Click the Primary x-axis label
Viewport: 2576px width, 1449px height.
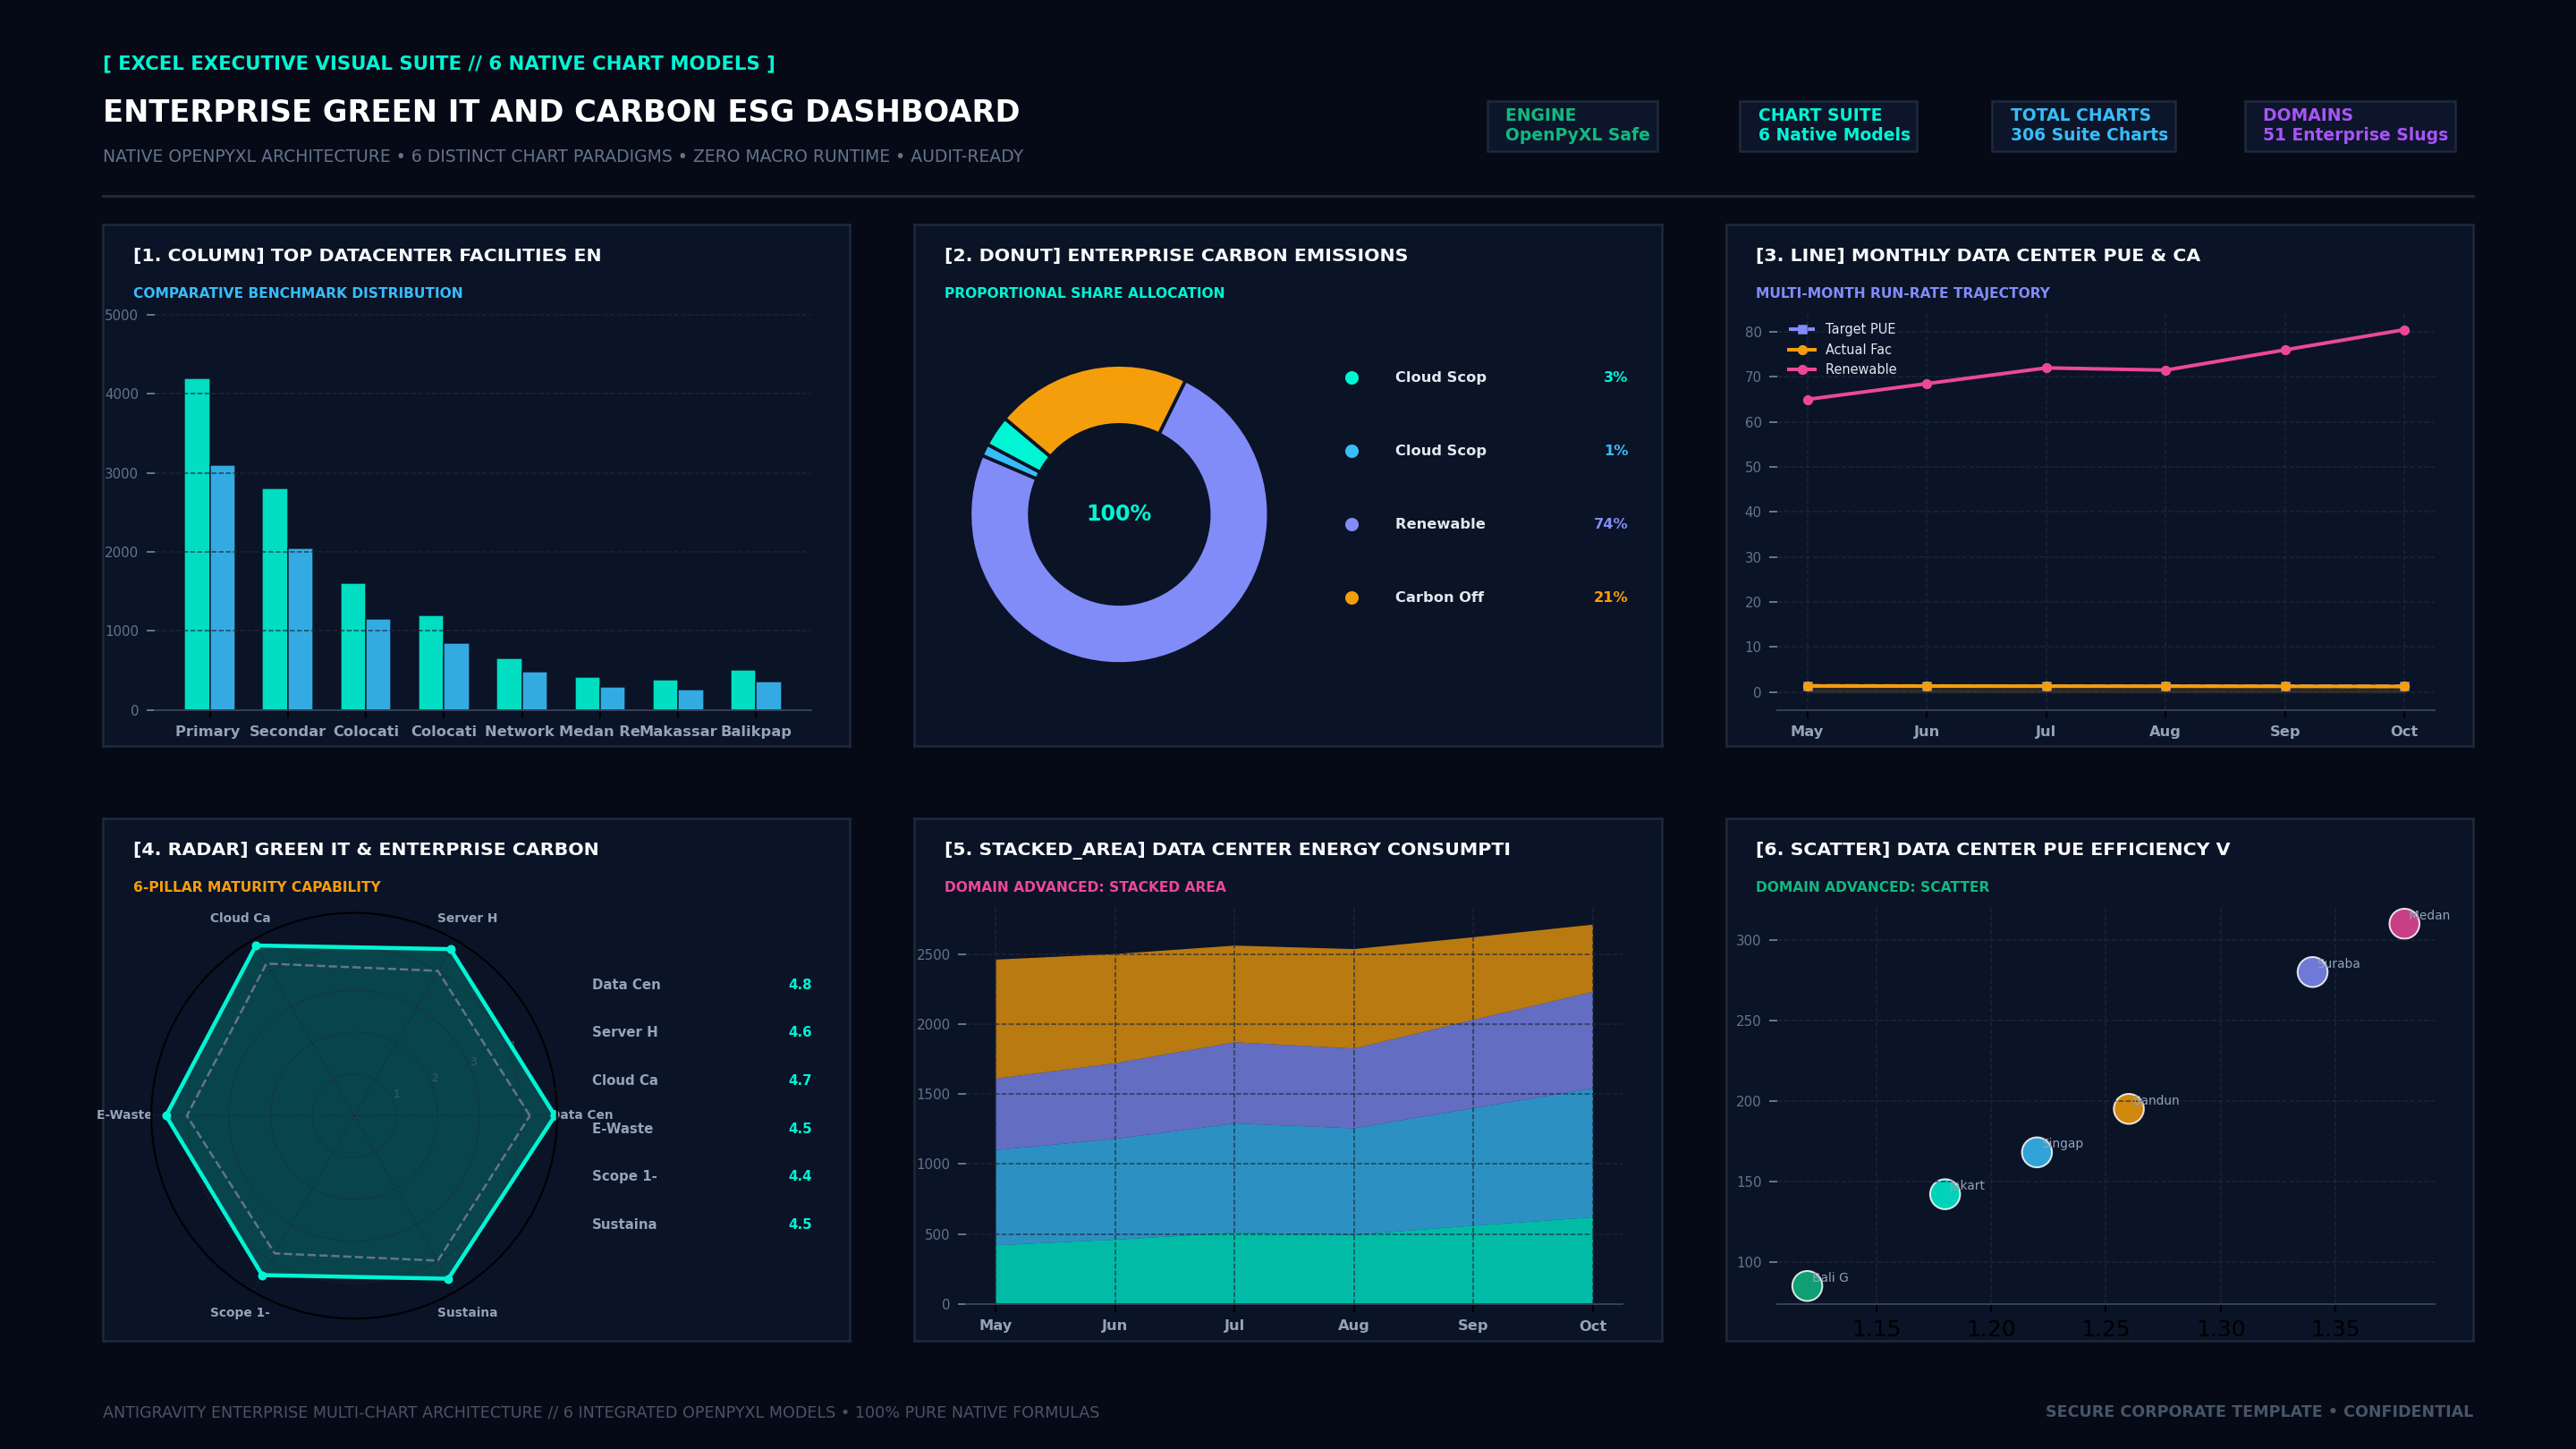pyautogui.click(x=208, y=731)
